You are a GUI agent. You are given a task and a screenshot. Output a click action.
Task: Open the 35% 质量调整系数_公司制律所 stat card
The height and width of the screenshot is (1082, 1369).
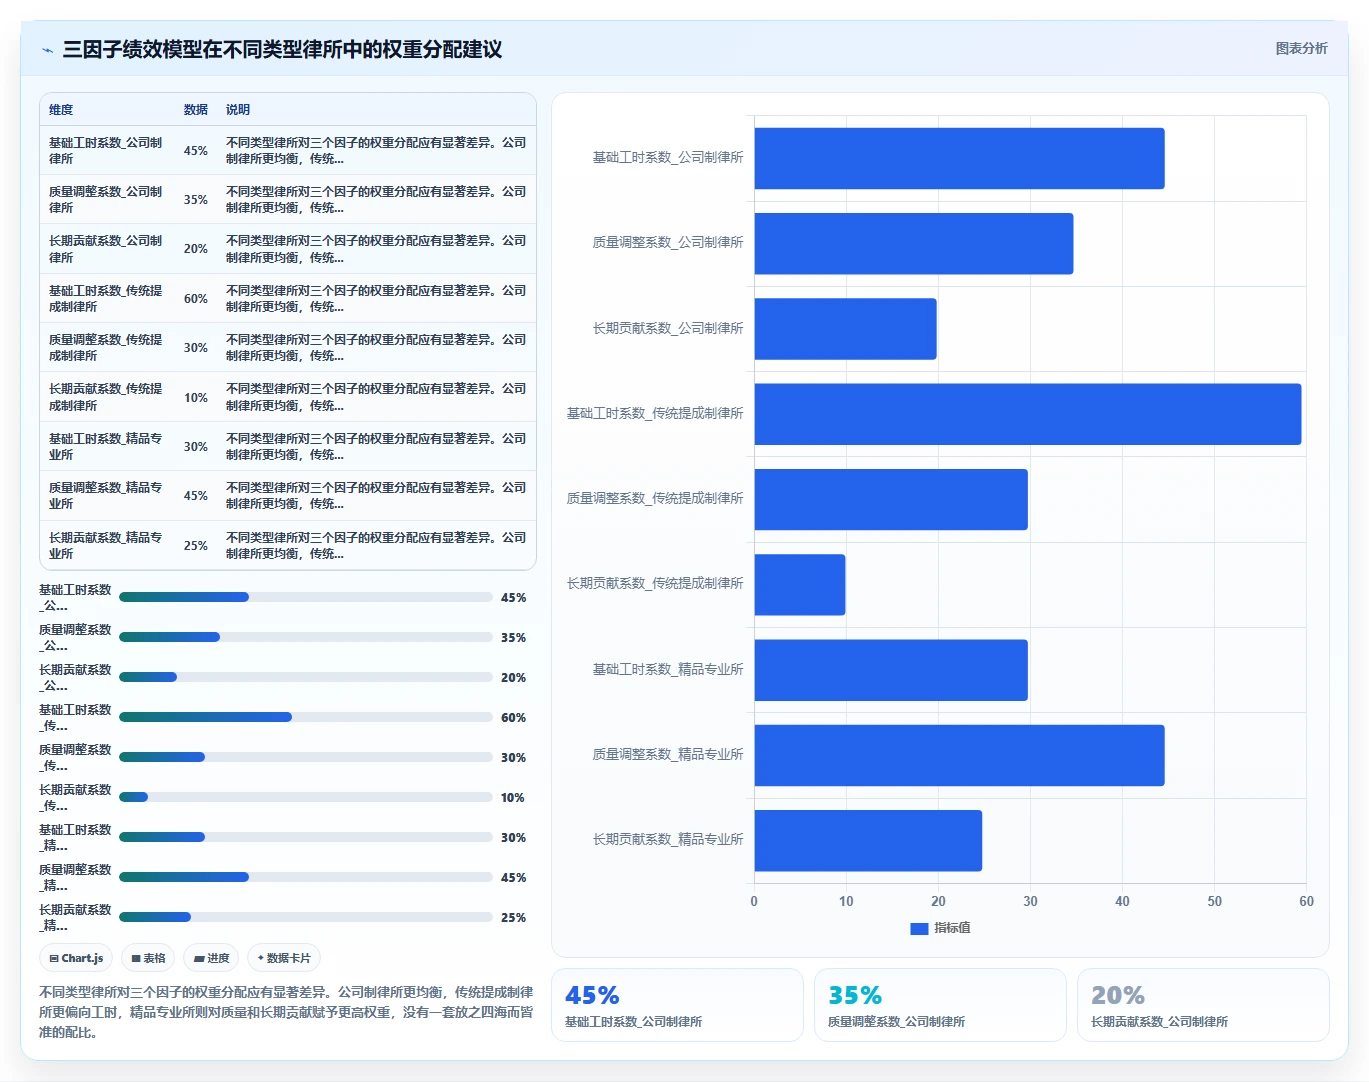coord(940,1005)
